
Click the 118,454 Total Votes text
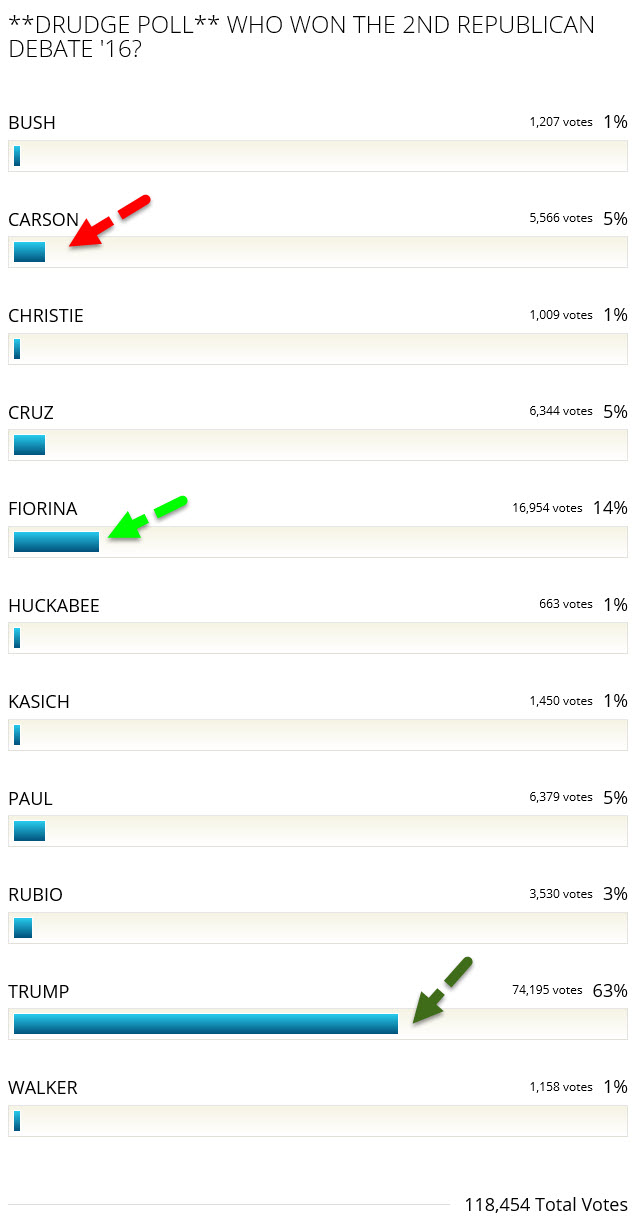tap(545, 1204)
